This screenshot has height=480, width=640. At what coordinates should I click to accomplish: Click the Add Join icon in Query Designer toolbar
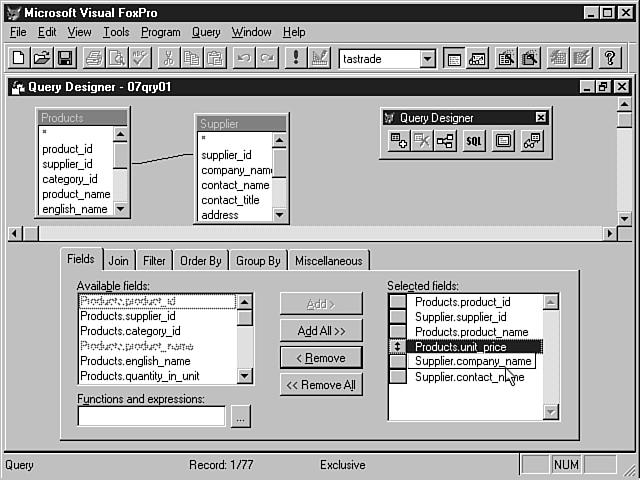[x=446, y=141]
